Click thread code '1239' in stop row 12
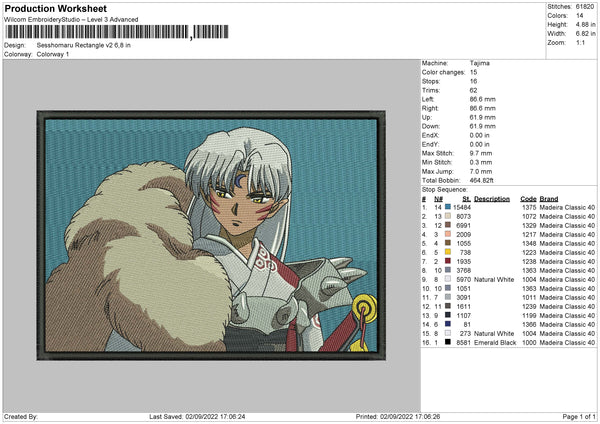 click(529, 307)
